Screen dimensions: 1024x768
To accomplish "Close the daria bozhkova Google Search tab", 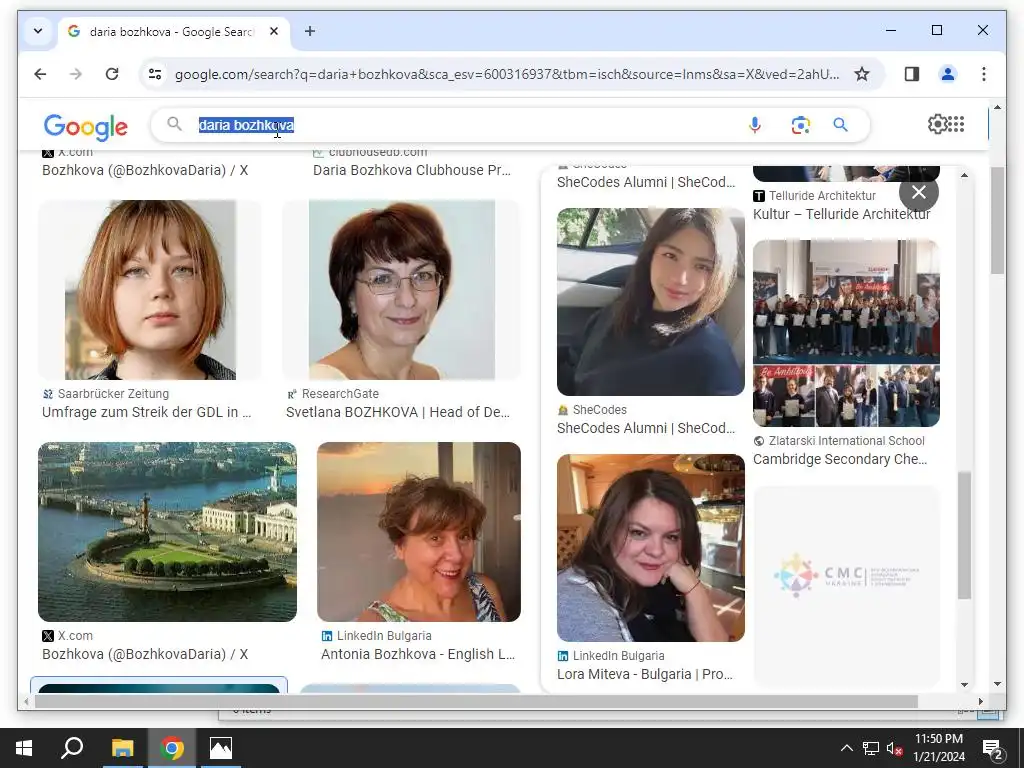I will click(274, 31).
